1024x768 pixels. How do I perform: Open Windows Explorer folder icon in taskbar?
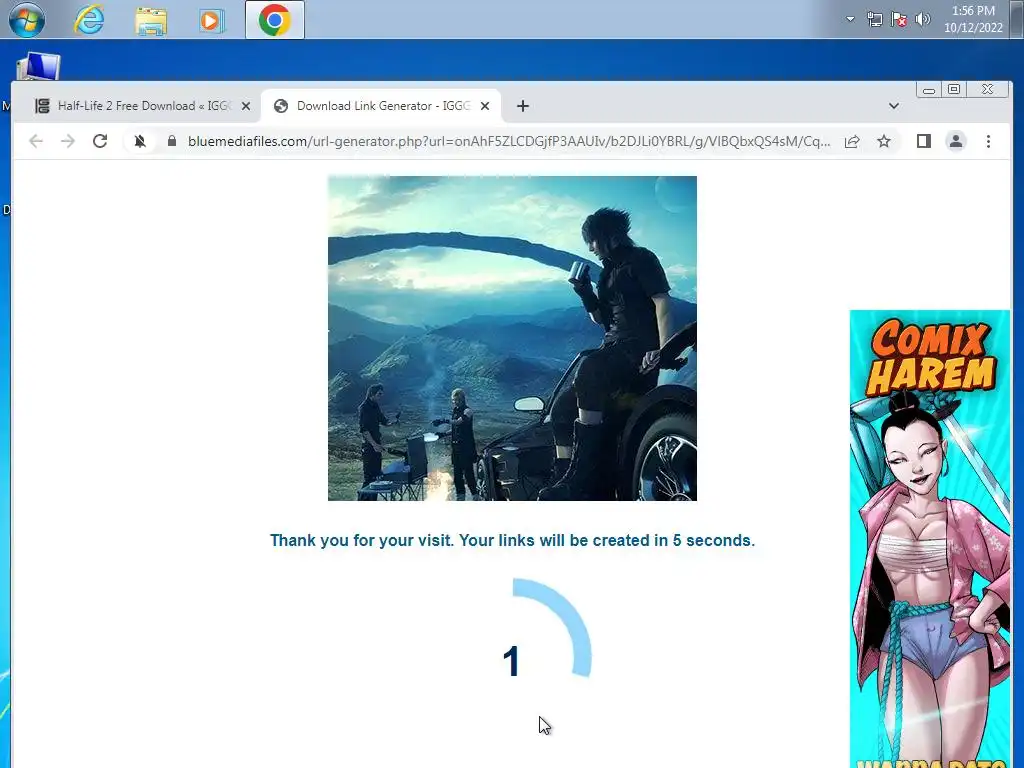point(151,21)
